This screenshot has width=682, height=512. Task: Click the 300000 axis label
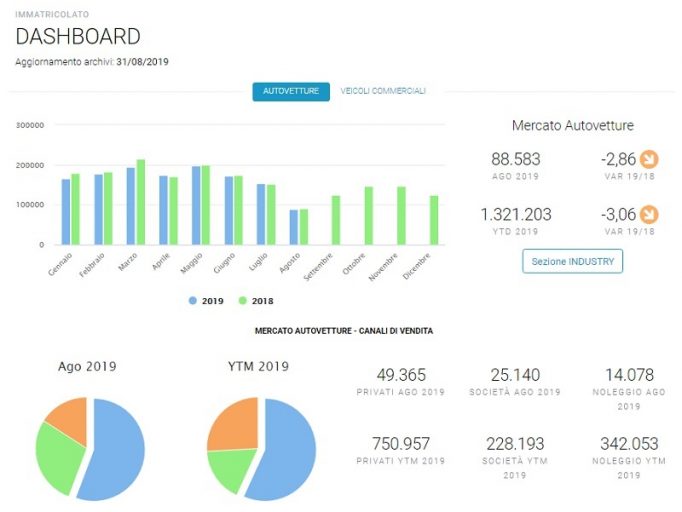click(x=30, y=125)
